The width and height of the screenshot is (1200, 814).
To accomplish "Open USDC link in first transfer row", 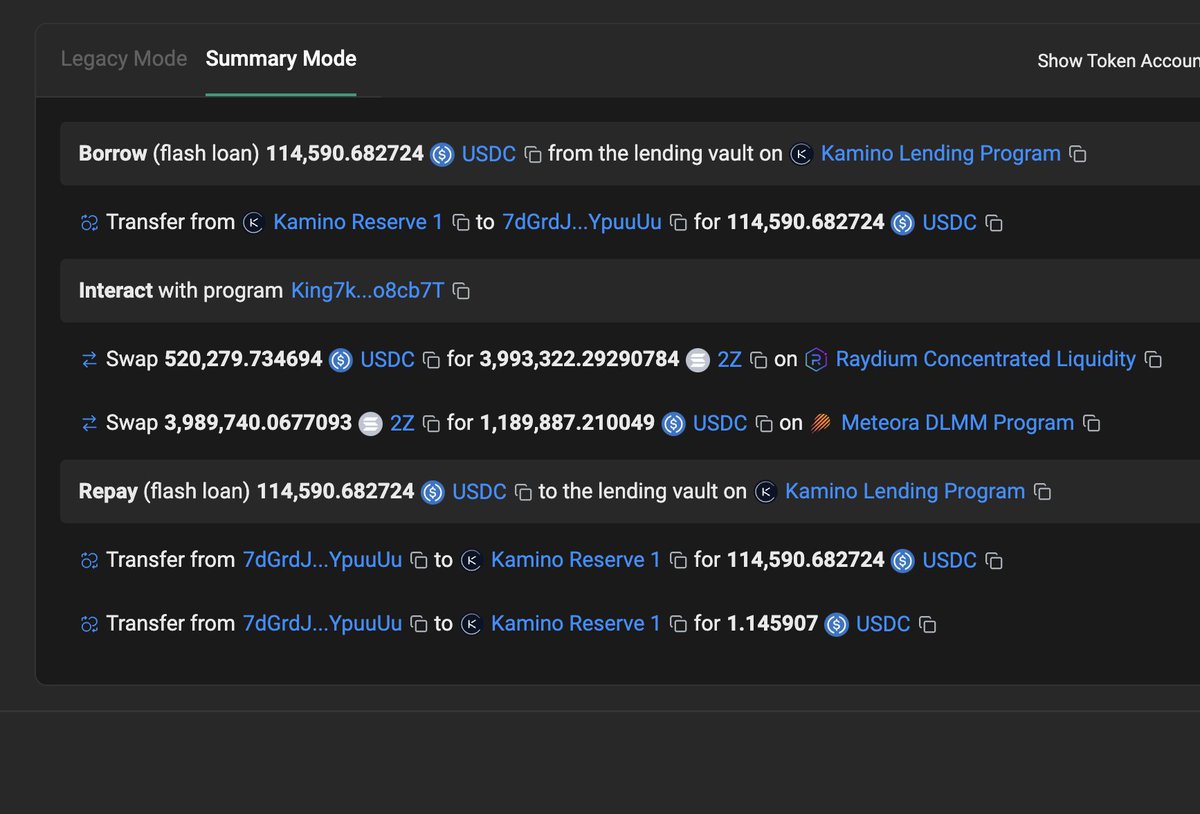I will tap(950, 222).
